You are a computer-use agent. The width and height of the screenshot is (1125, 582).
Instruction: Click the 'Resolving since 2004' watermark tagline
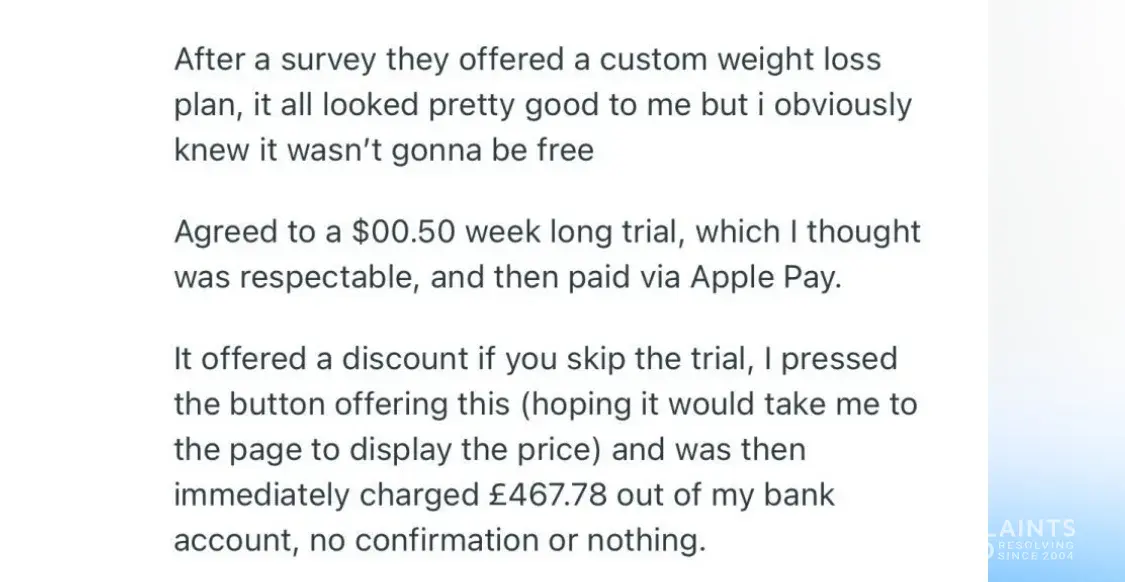click(x=1035, y=550)
